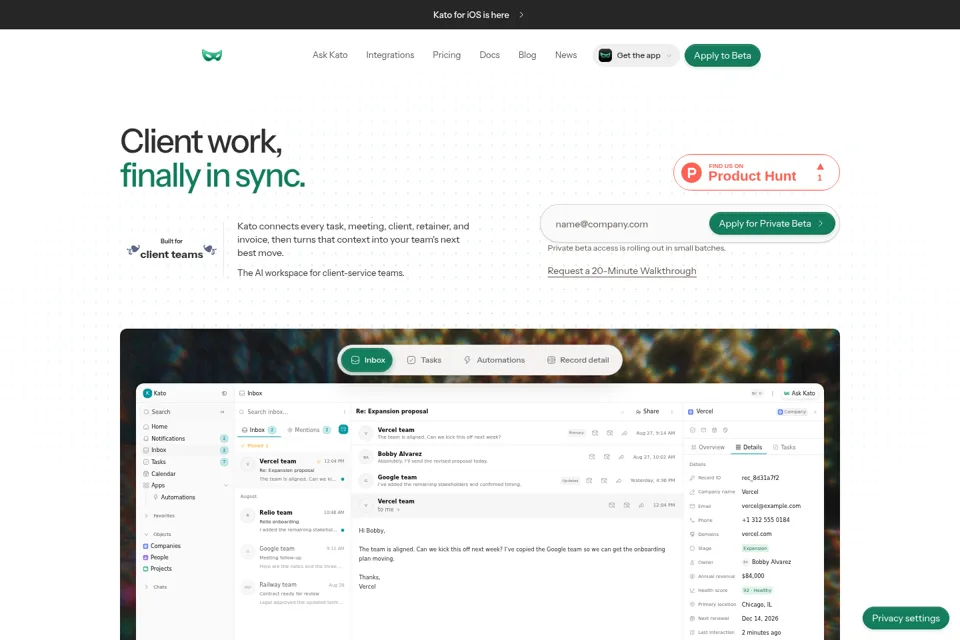
Task: Open the Relio team conversation
Action: click(x=293, y=521)
